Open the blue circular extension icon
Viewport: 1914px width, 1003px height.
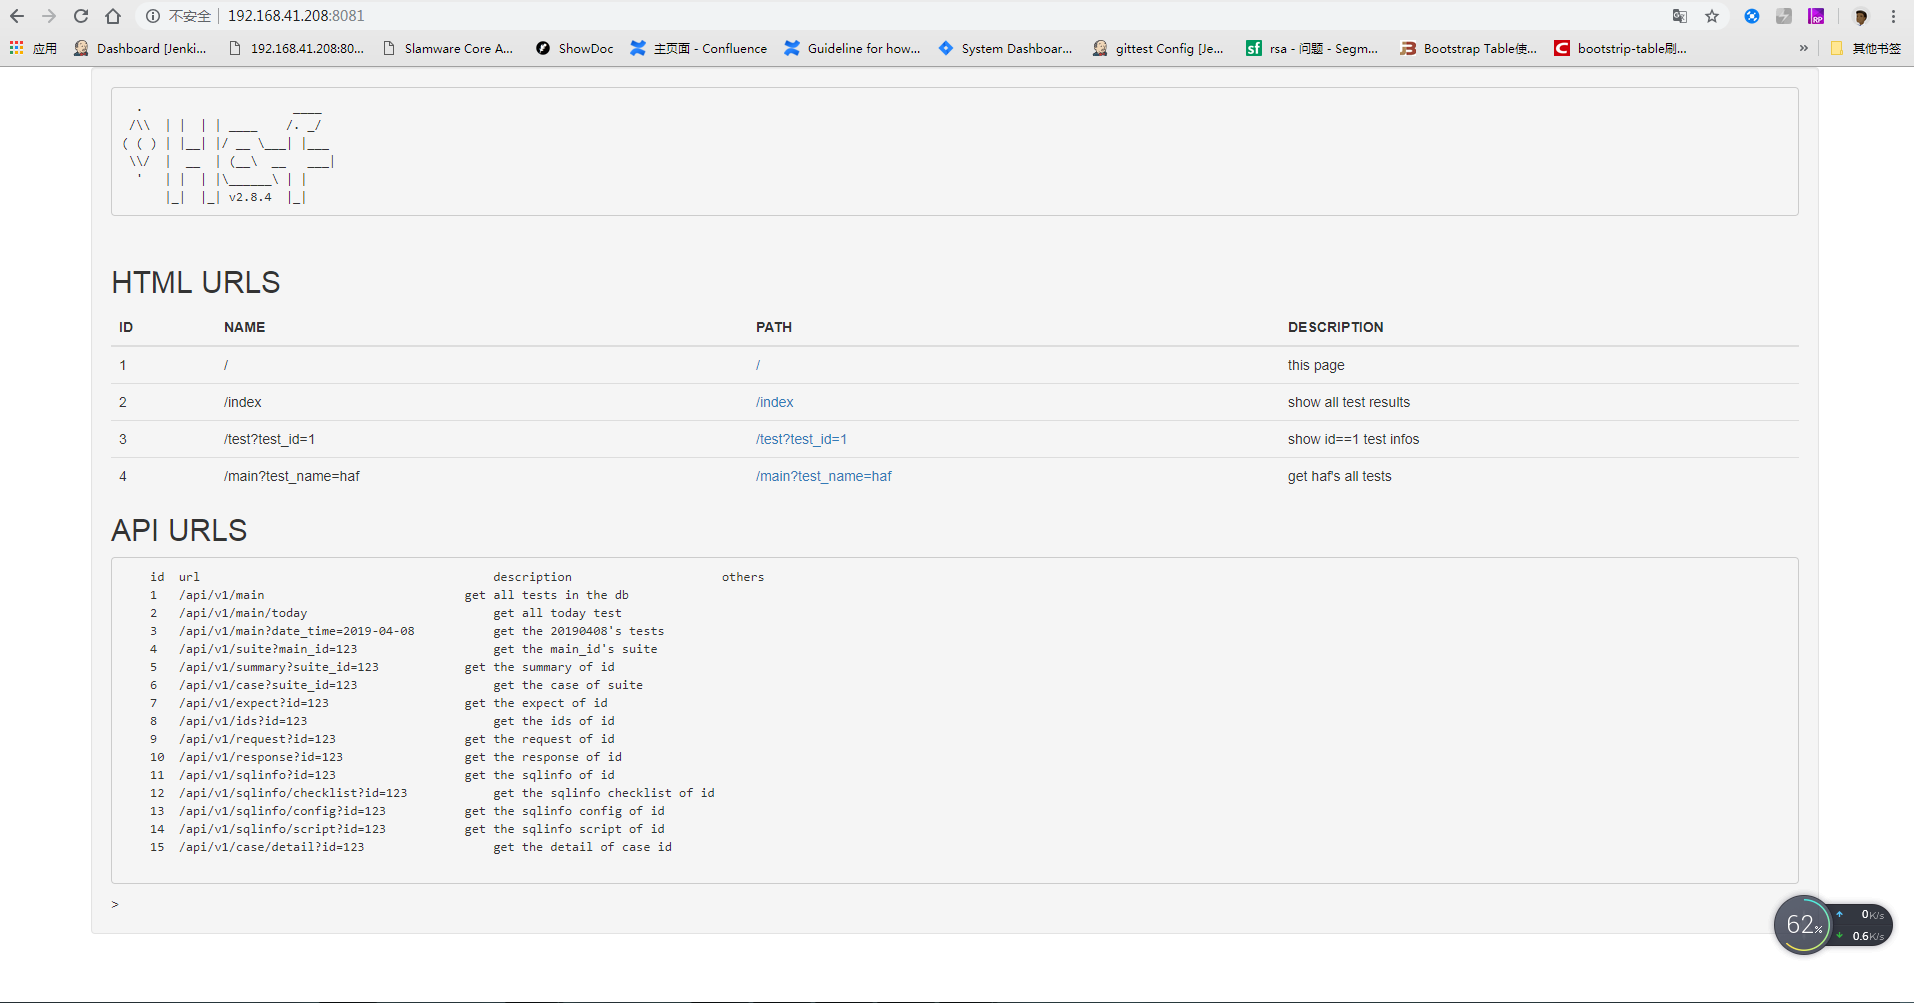1752,16
